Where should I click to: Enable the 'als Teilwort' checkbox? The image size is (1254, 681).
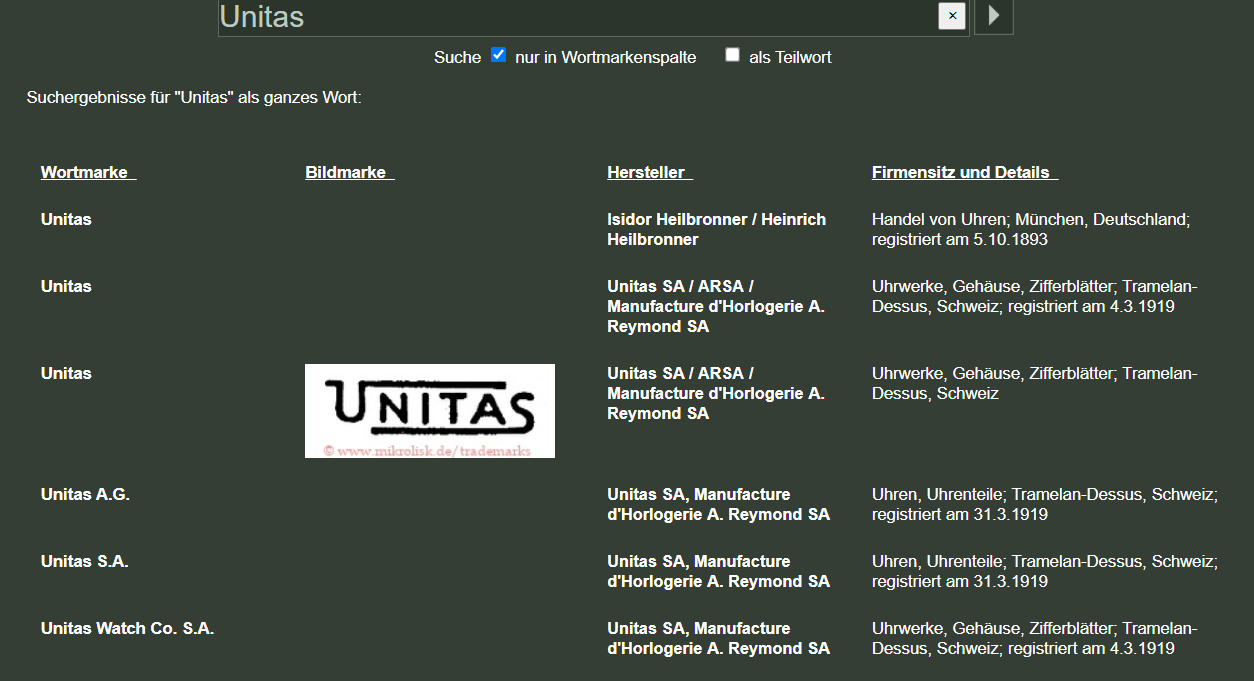pos(732,55)
